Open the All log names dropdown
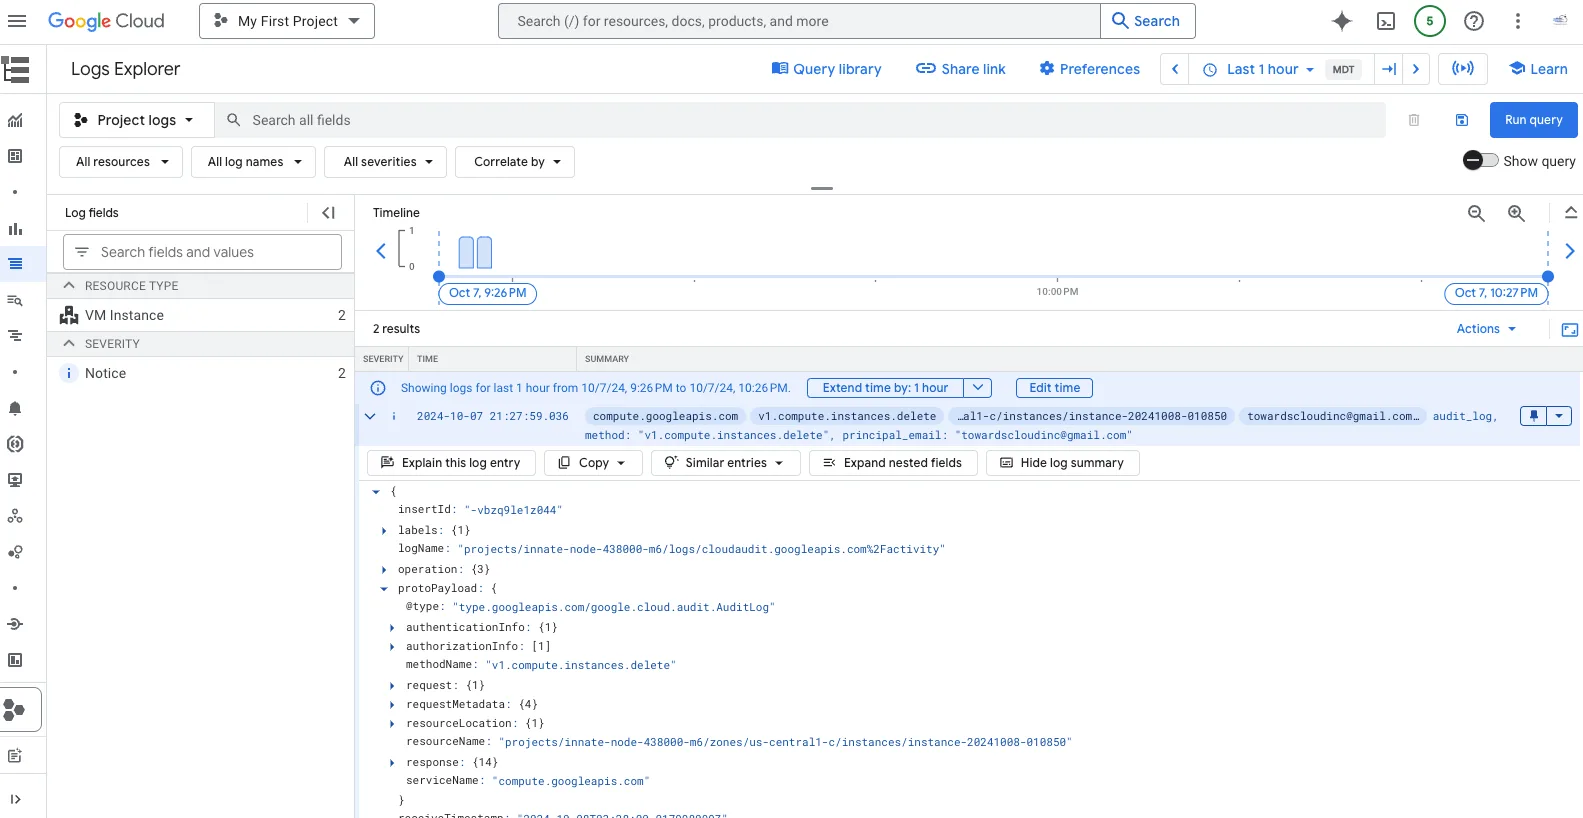 pos(254,162)
